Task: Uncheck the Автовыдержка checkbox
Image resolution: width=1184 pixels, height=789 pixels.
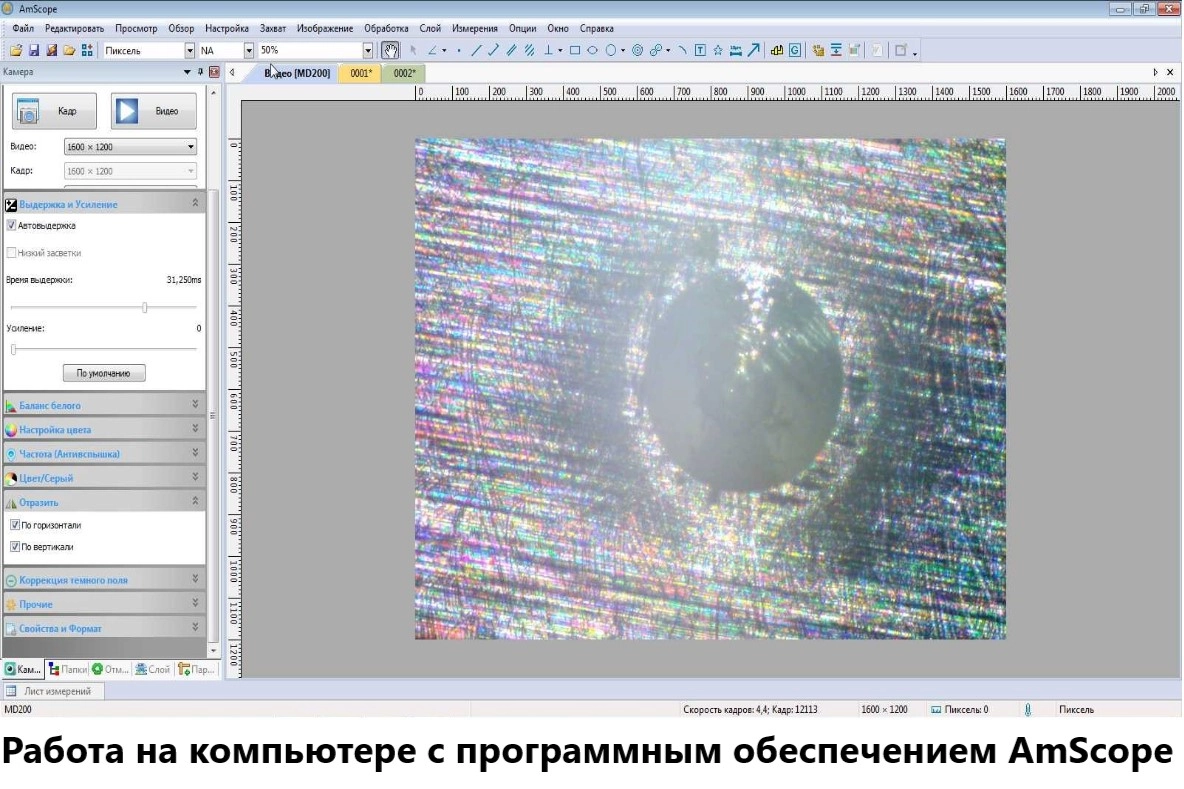Action: tap(12, 226)
